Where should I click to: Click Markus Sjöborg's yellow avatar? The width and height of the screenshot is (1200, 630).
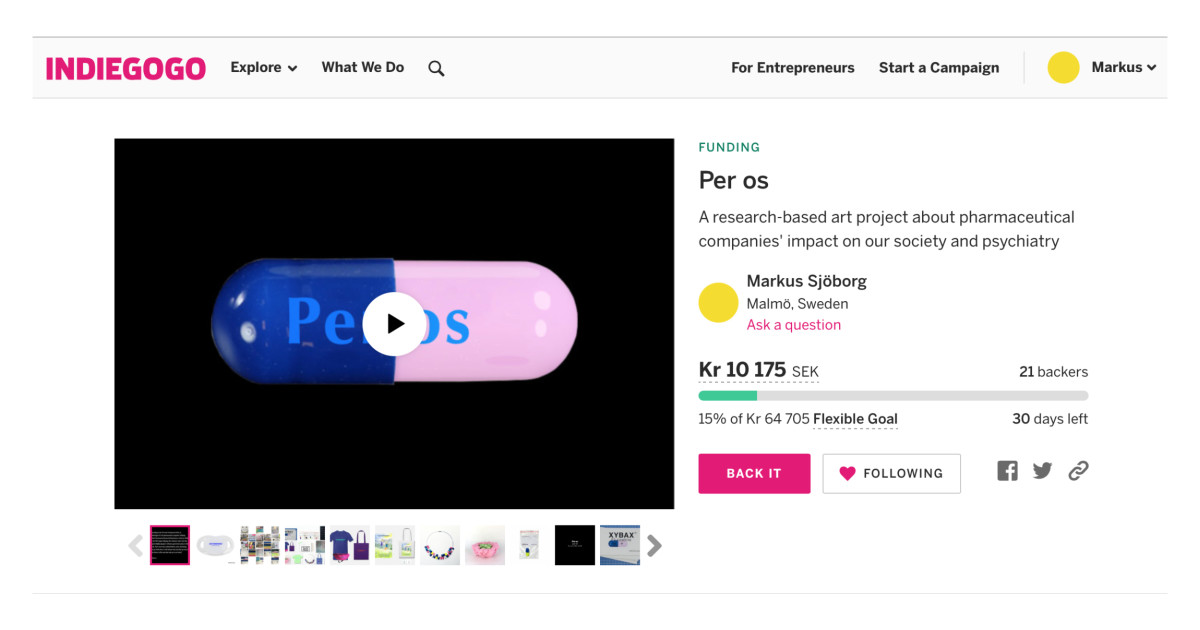click(x=718, y=302)
